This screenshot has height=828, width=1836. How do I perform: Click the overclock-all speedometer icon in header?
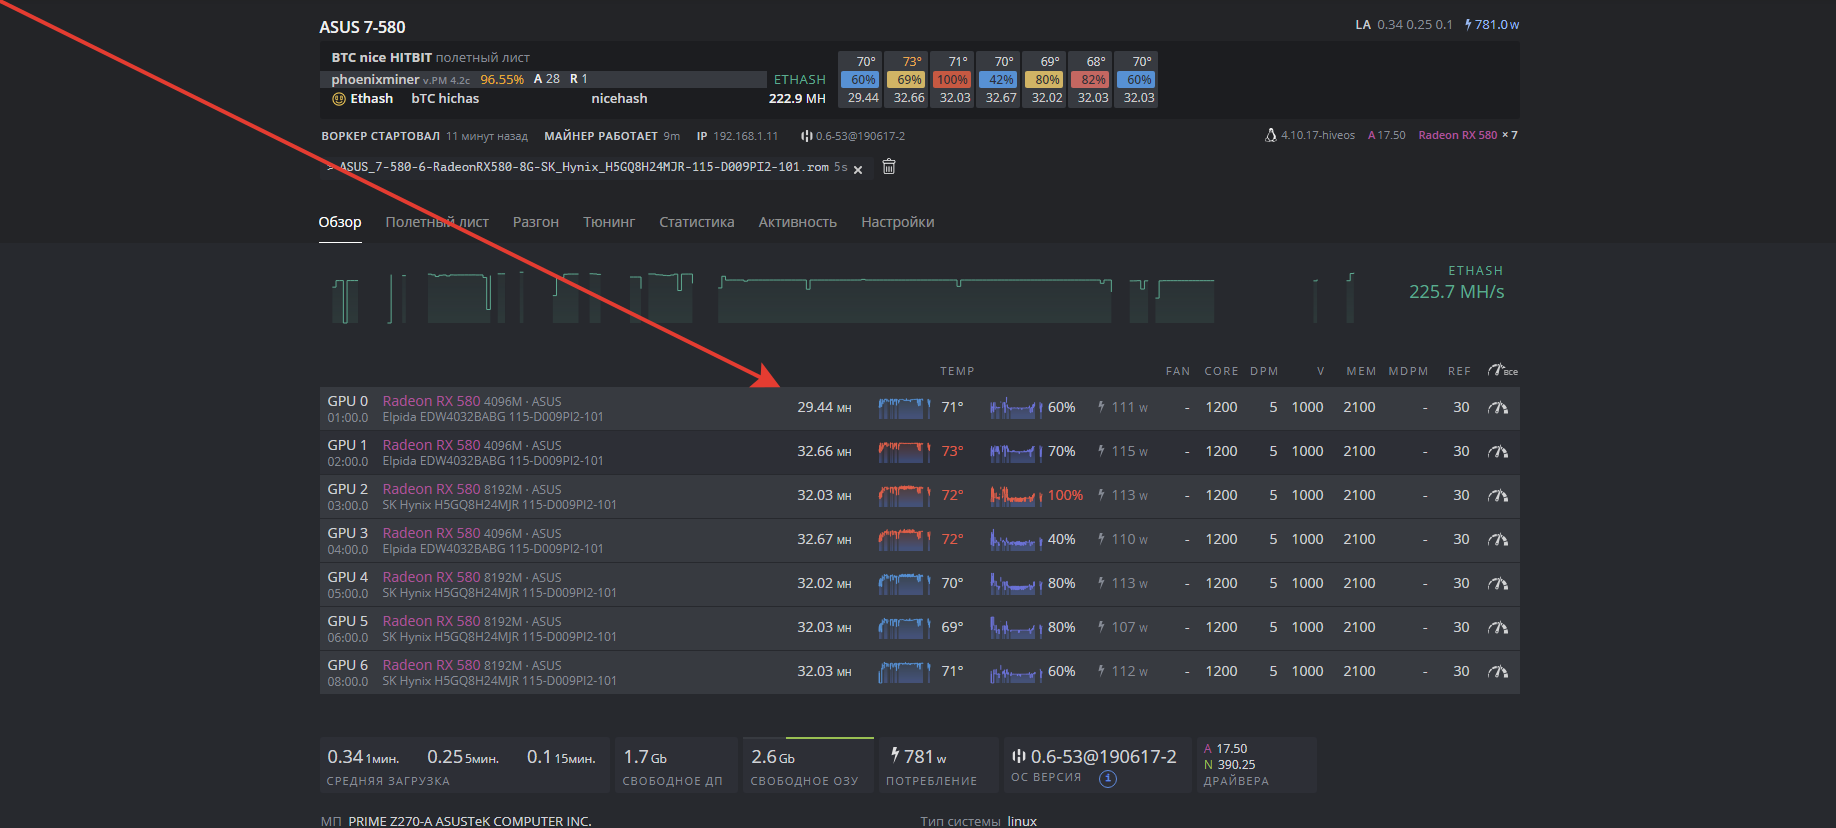[x=1502, y=370]
